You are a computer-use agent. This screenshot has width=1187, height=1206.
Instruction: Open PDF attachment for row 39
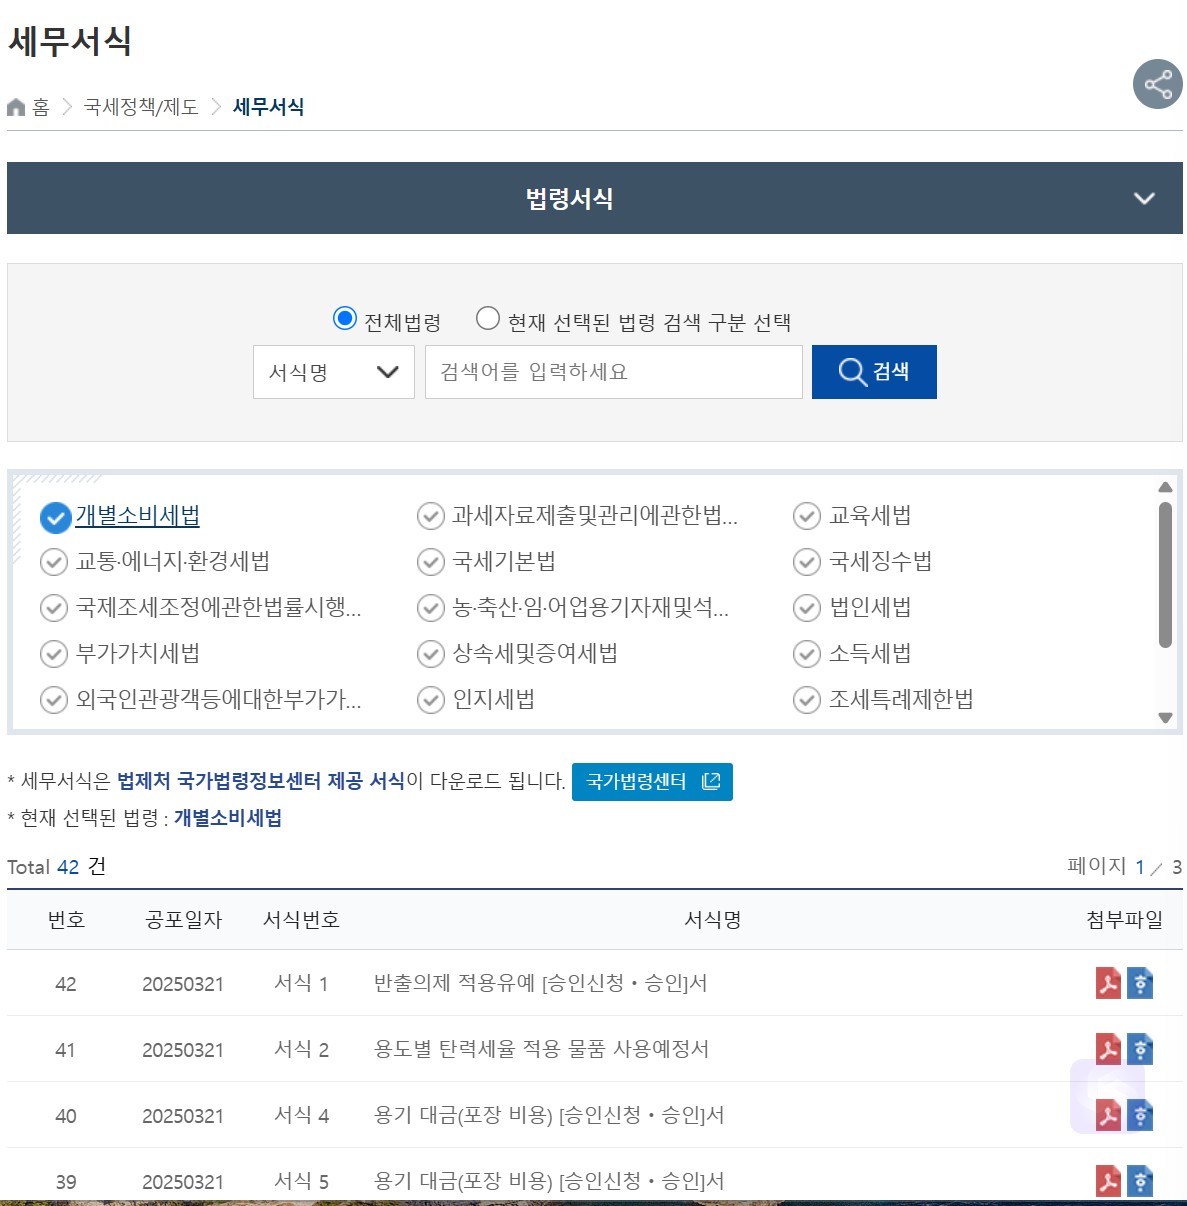[x=1108, y=1181]
